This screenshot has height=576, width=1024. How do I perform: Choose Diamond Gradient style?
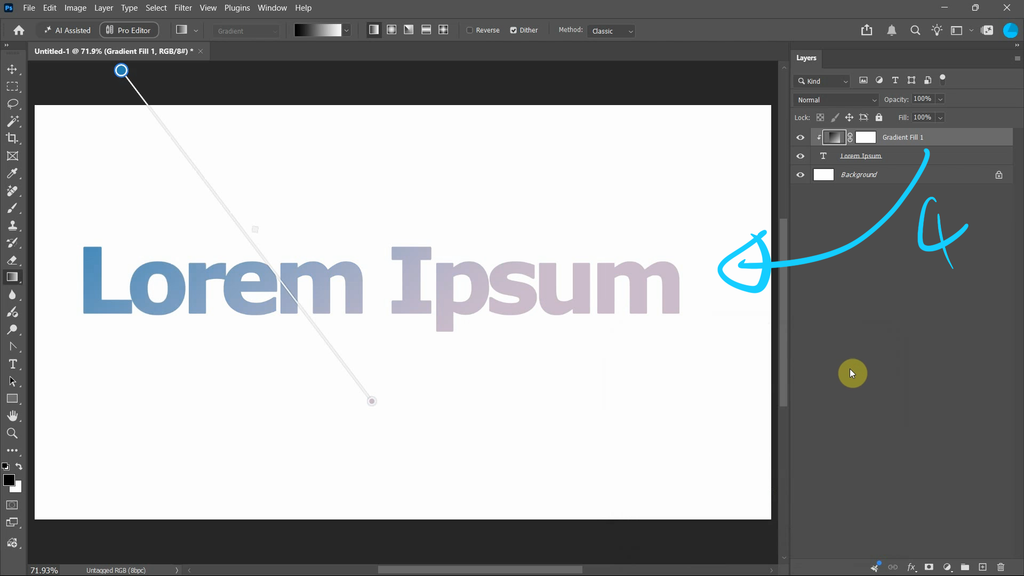click(443, 30)
